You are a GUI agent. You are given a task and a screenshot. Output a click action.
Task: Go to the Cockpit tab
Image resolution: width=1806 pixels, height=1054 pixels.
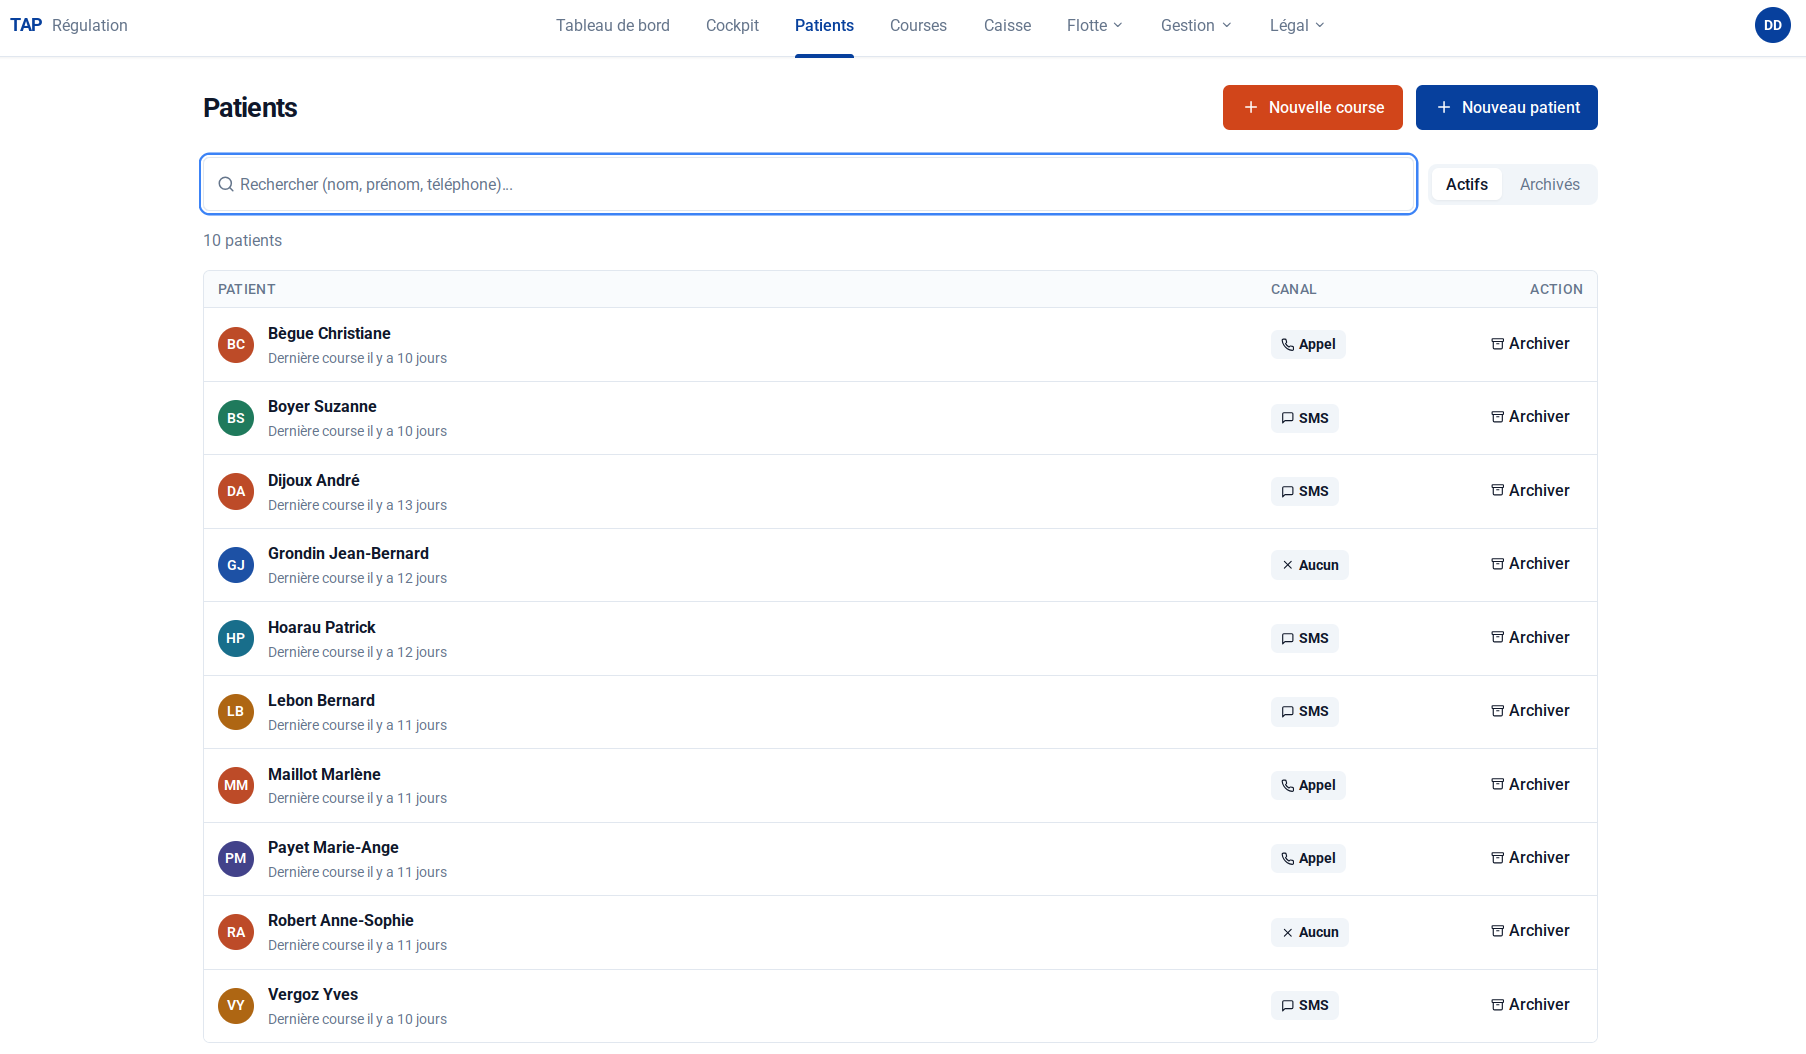coord(732,25)
